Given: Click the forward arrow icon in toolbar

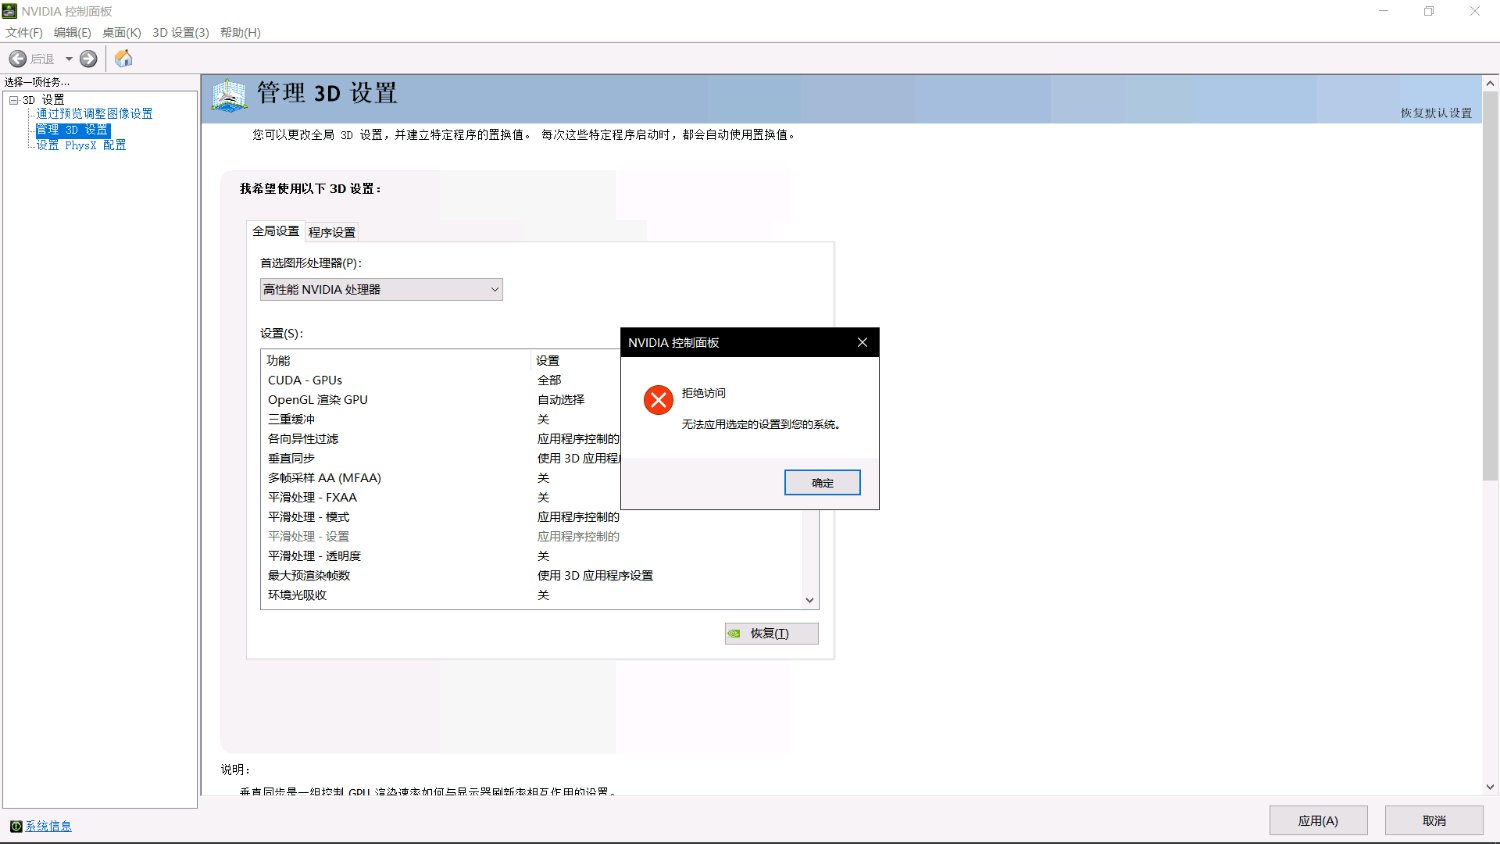Looking at the screenshot, I should click(x=89, y=59).
